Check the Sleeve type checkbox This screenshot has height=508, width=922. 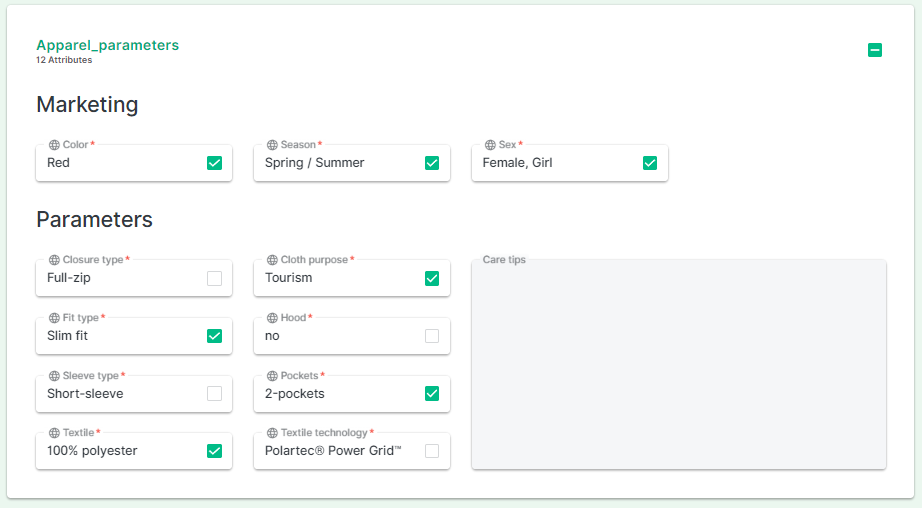(214, 394)
